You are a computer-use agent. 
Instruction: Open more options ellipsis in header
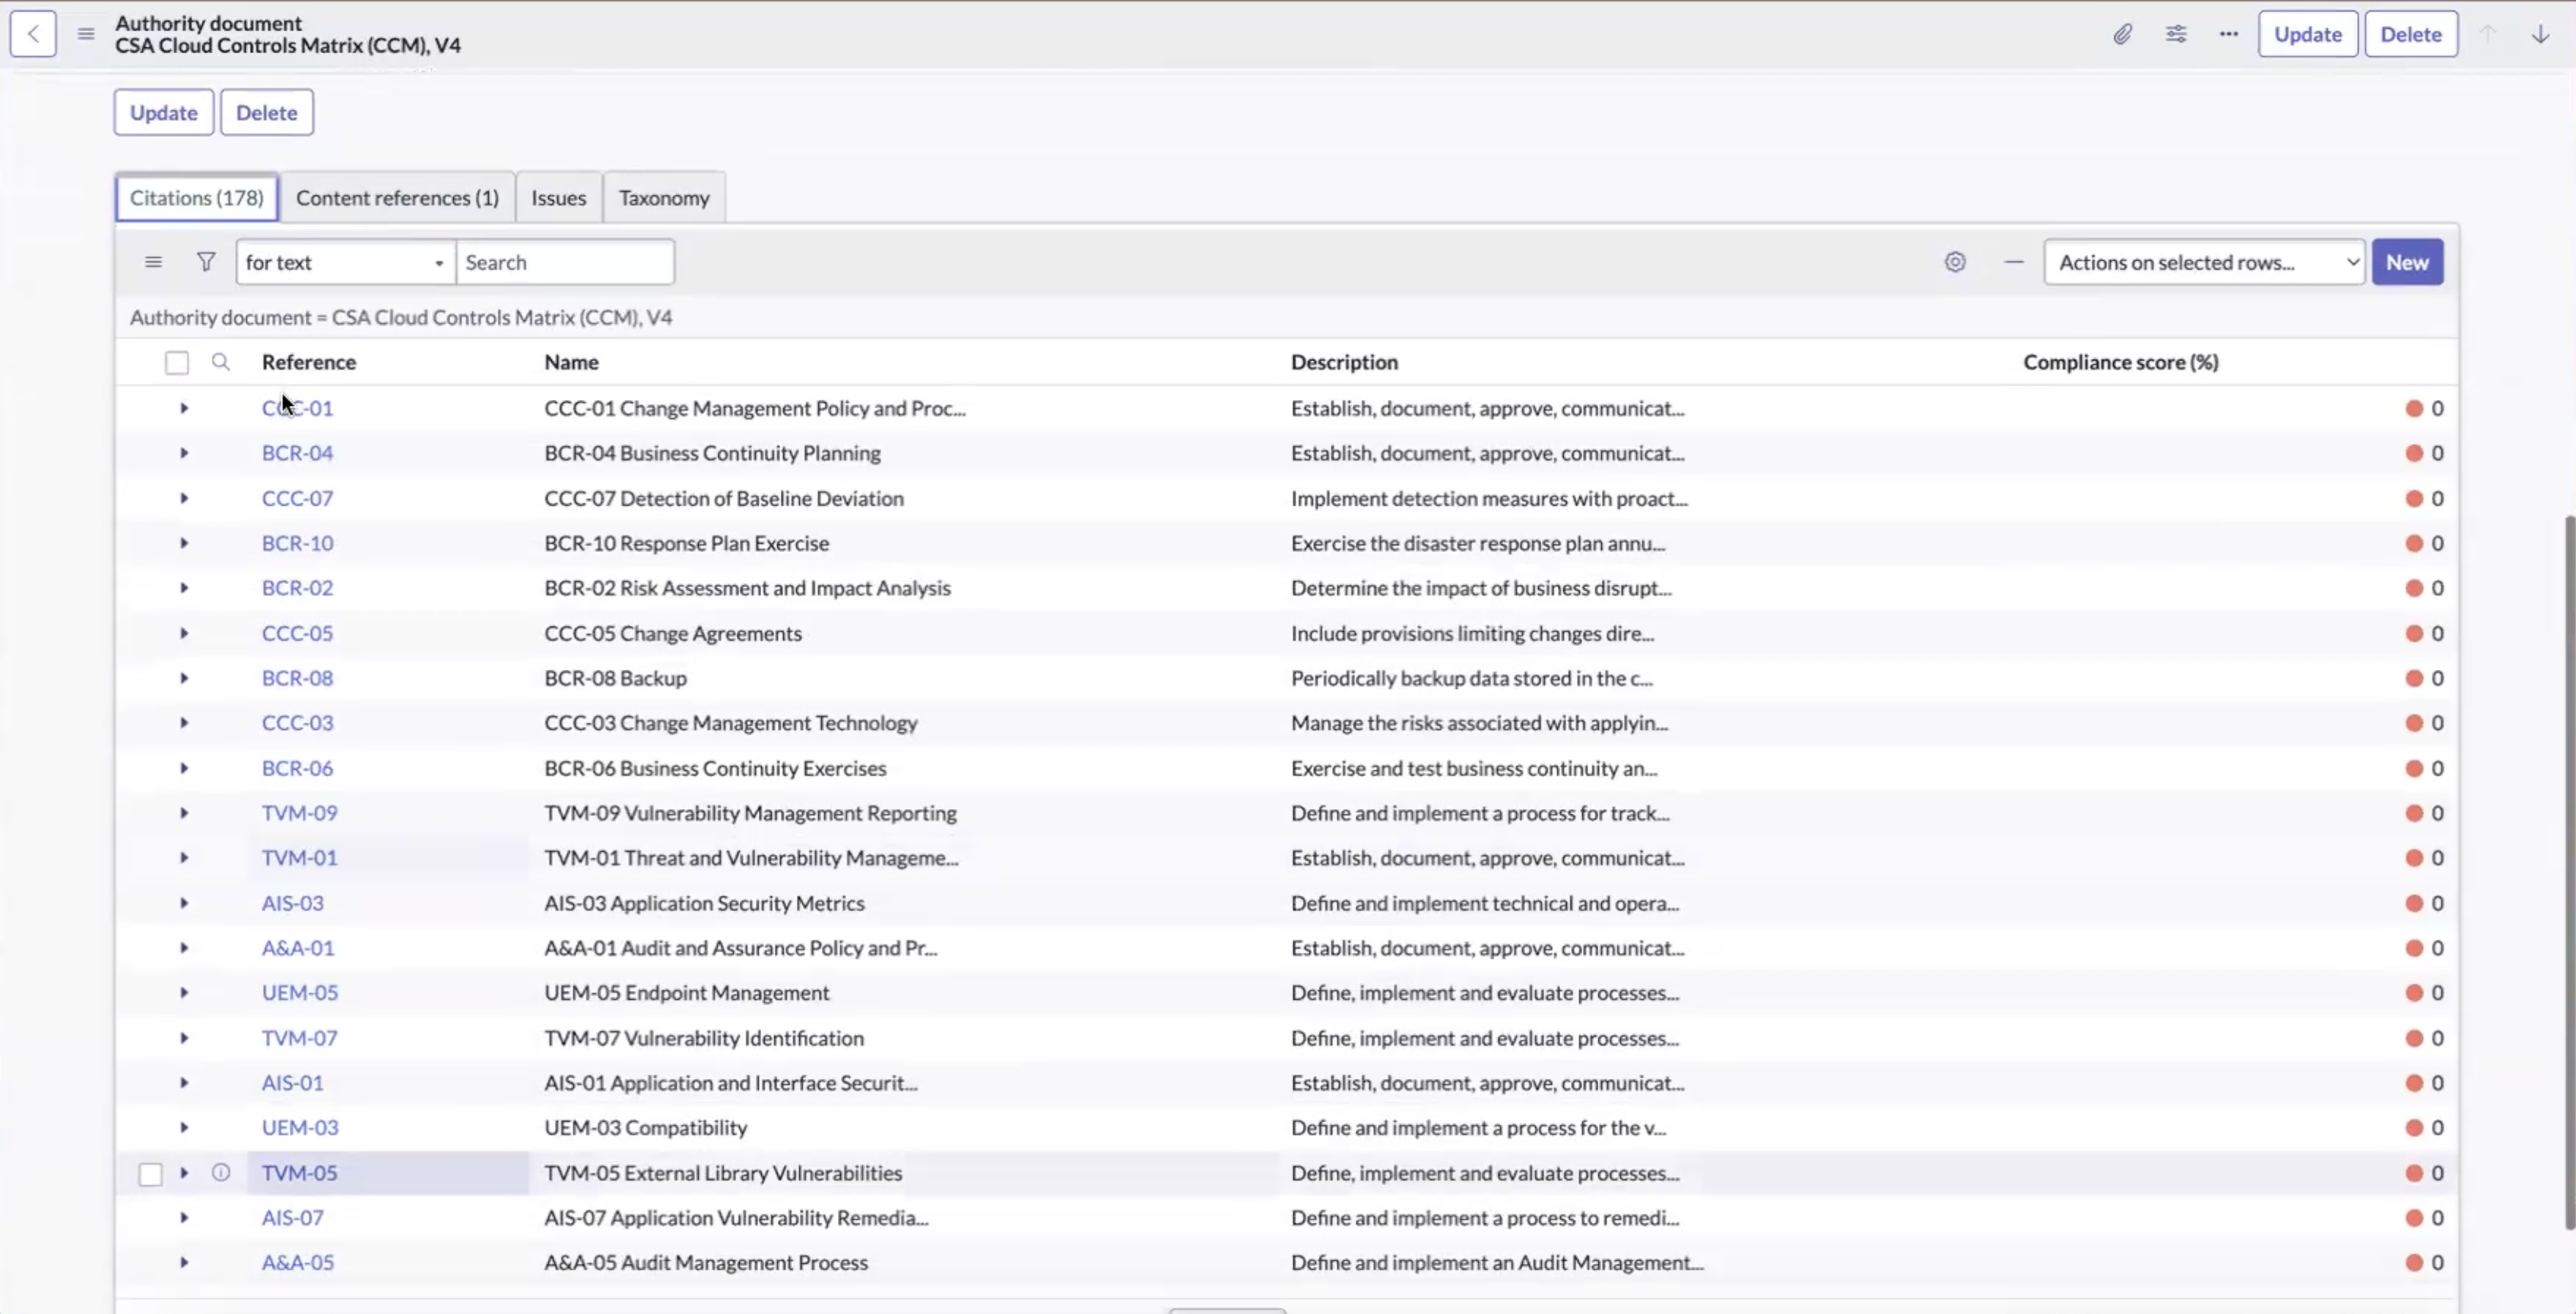(2229, 34)
